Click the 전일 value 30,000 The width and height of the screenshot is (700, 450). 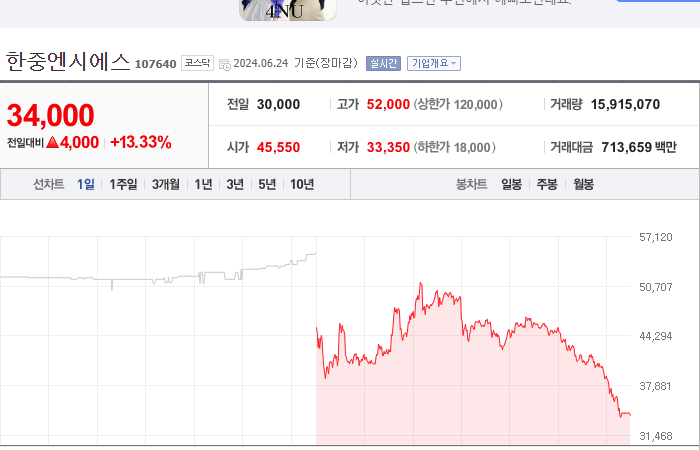[278, 104]
